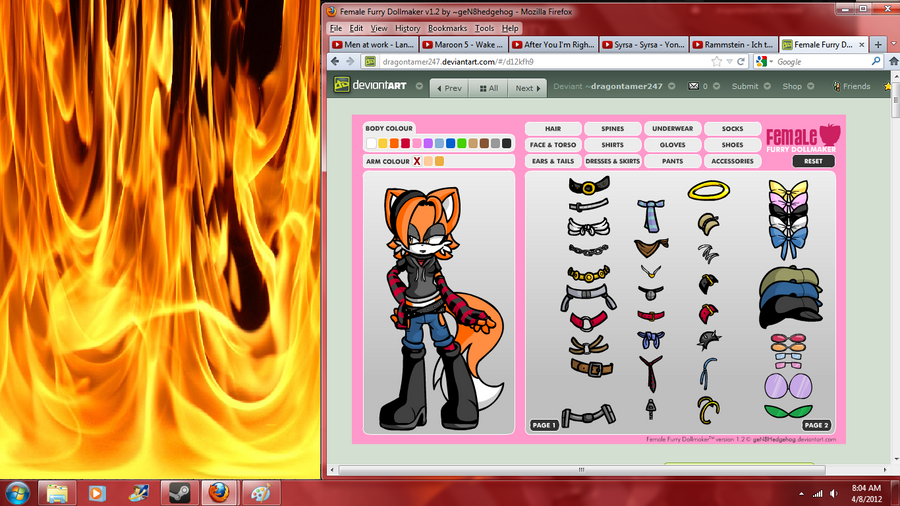
Task: Open the messages envelope icon
Action: (693, 86)
